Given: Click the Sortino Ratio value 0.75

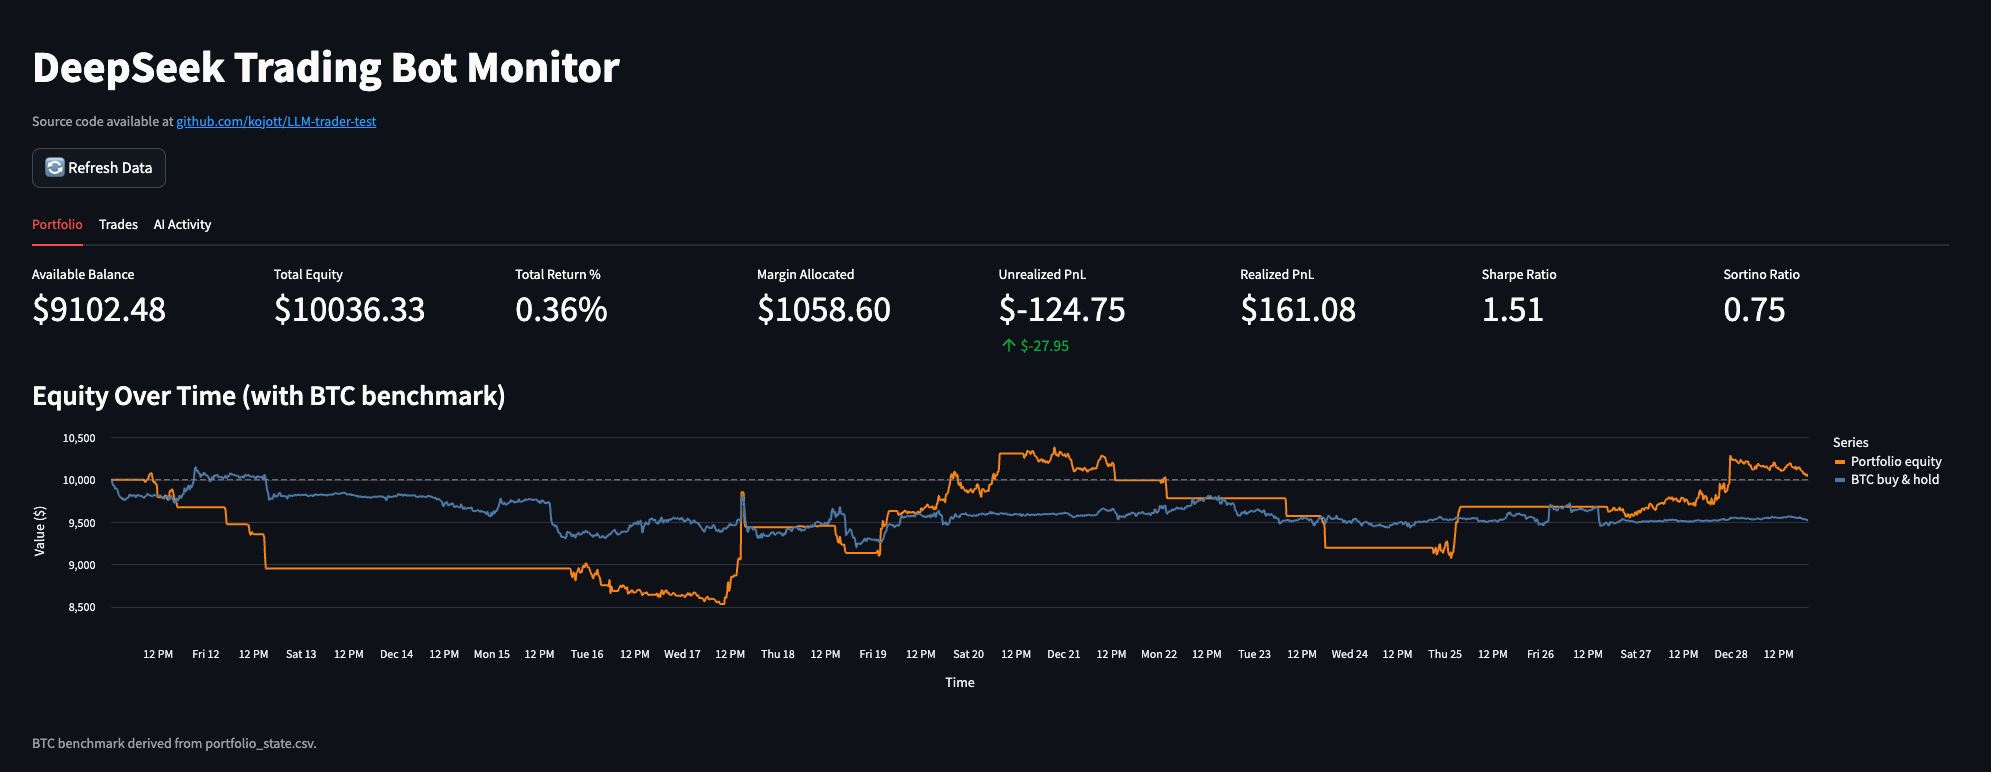Looking at the screenshot, I should pos(1754,309).
